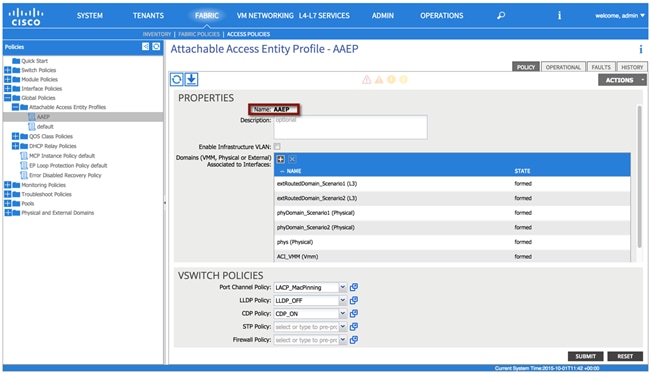
Task: Open Port Channel Policy dropdown
Action: [343, 287]
